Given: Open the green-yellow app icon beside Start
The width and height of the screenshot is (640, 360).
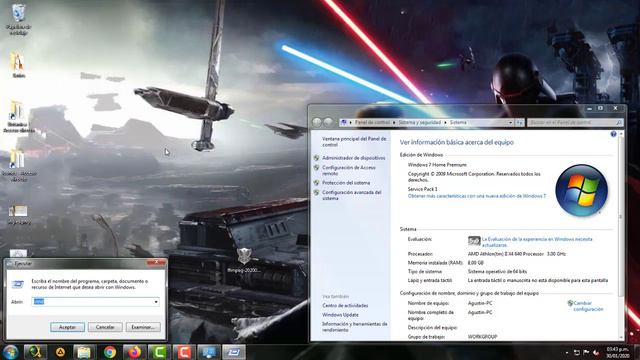Looking at the screenshot, I should tap(35, 352).
